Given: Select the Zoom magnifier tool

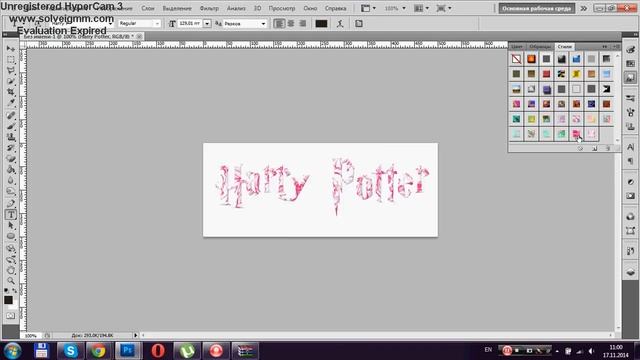Looking at the screenshot, I should pos(11,281).
